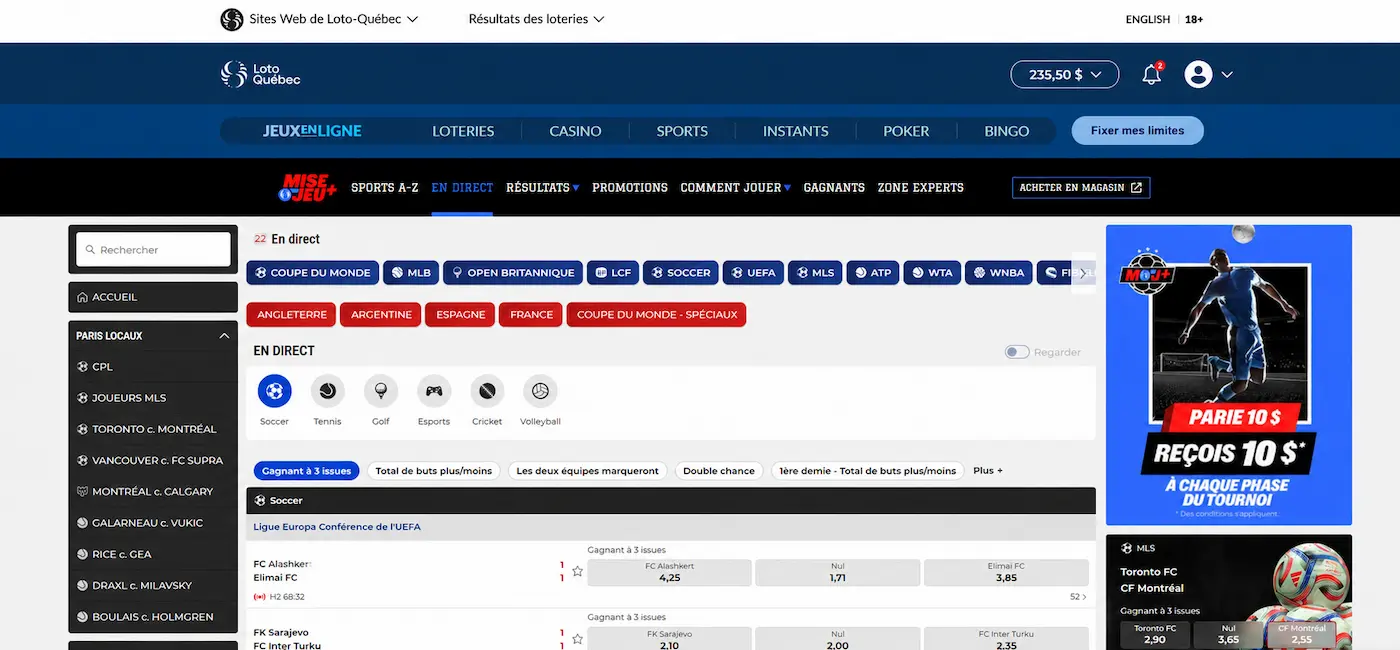Select the Soccer sport icon

[274, 390]
